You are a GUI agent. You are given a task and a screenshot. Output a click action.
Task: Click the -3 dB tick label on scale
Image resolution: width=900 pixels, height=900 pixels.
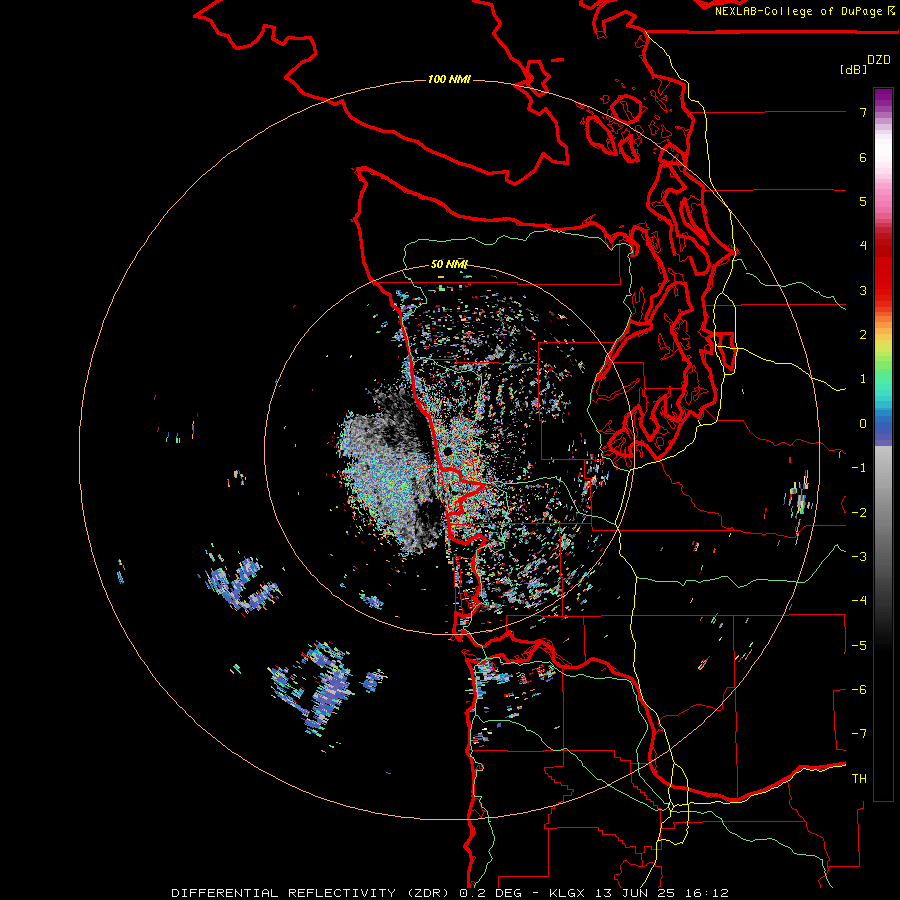tap(859, 557)
